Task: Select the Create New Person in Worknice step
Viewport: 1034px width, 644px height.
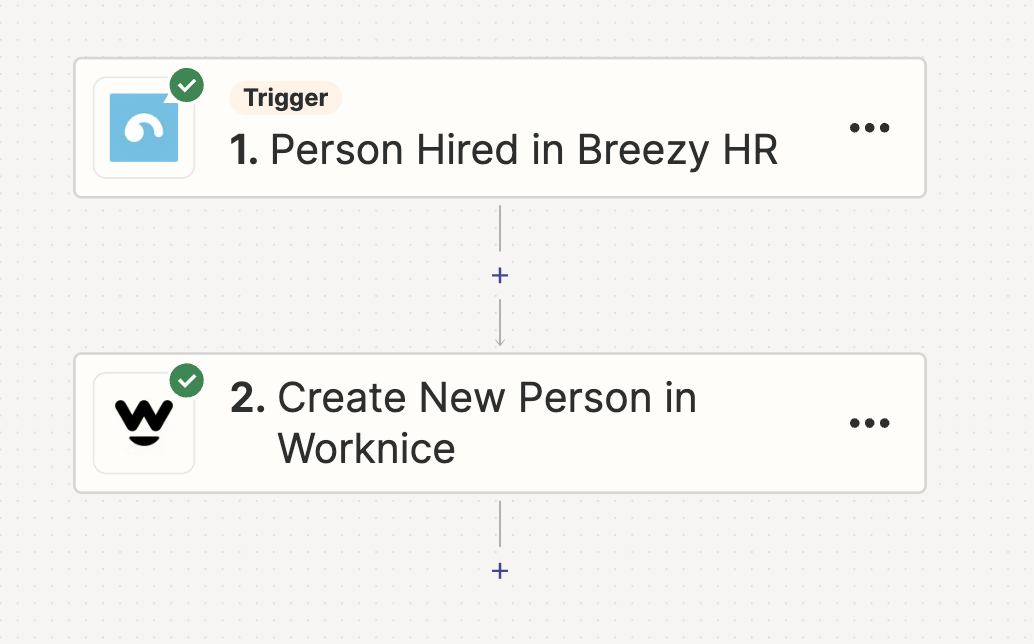Action: click(485, 422)
